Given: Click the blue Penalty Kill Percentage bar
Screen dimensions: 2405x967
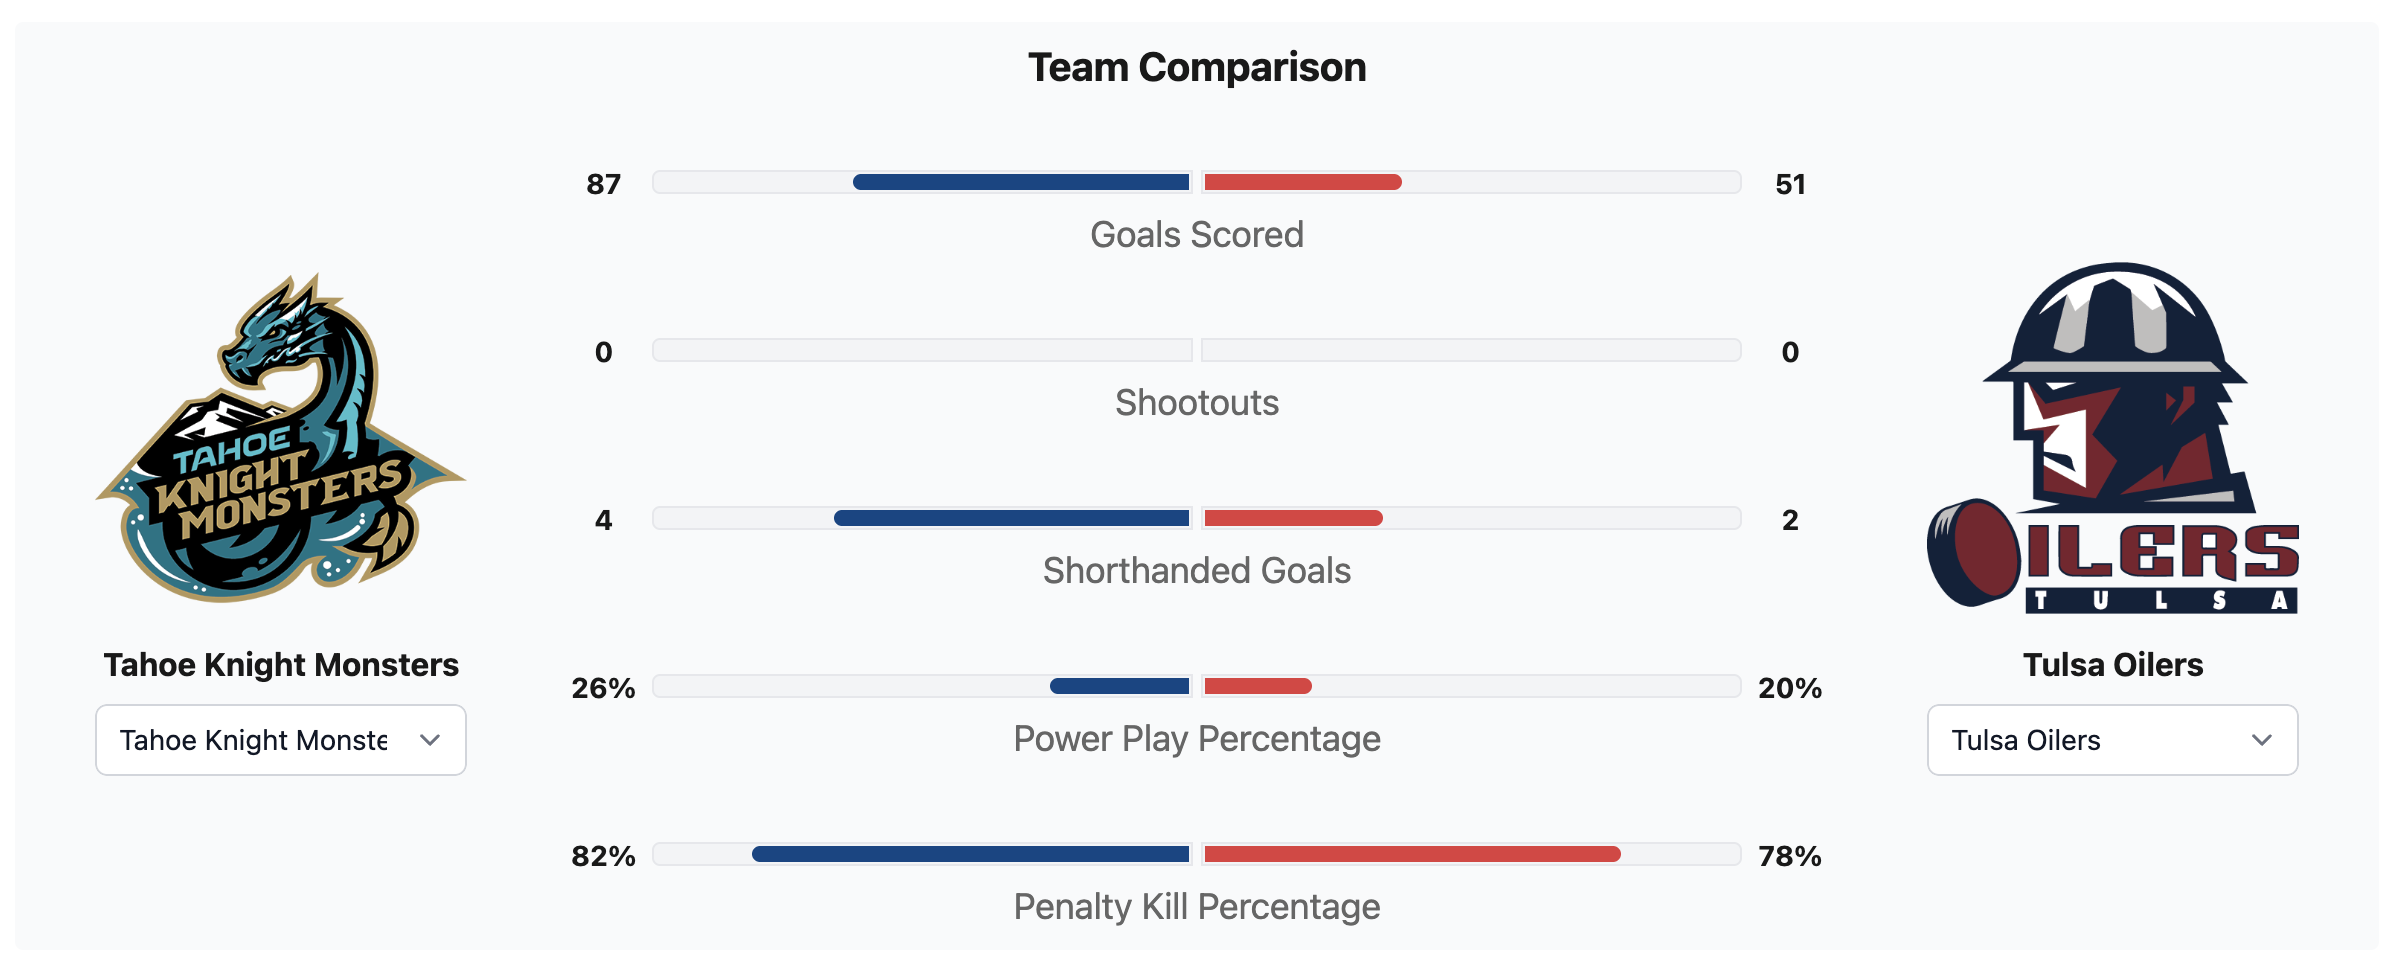Looking at the screenshot, I should [970, 854].
